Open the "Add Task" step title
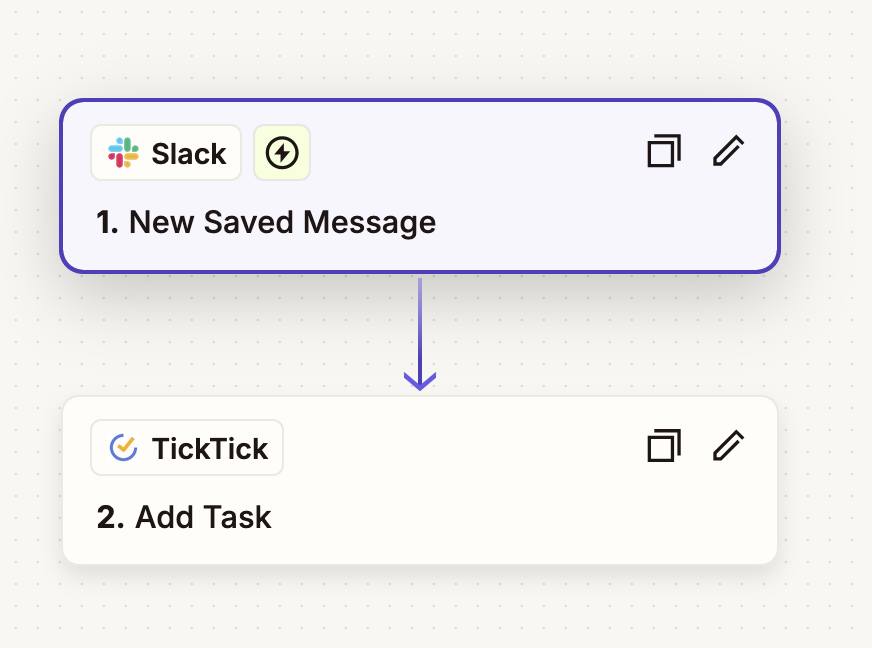This screenshot has height=648, width=872. pyautogui.click(x=184, y=517)
